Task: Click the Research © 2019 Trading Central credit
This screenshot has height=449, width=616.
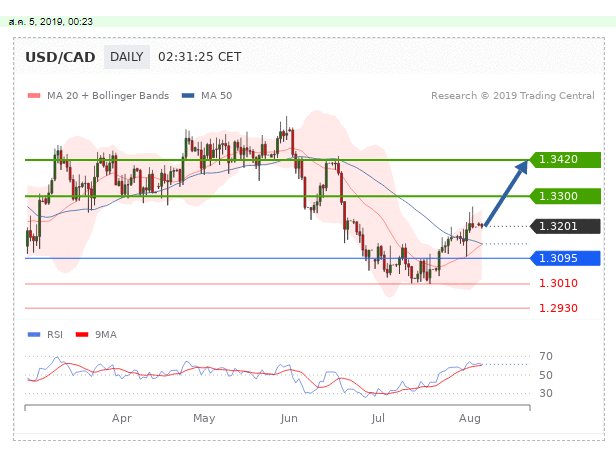Action: [513, 96]
